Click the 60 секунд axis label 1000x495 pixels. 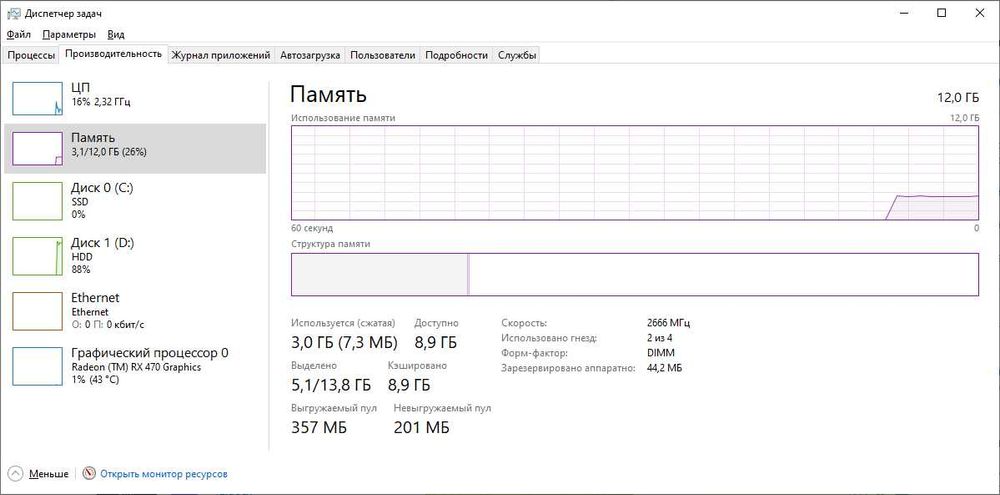(312, 228)
